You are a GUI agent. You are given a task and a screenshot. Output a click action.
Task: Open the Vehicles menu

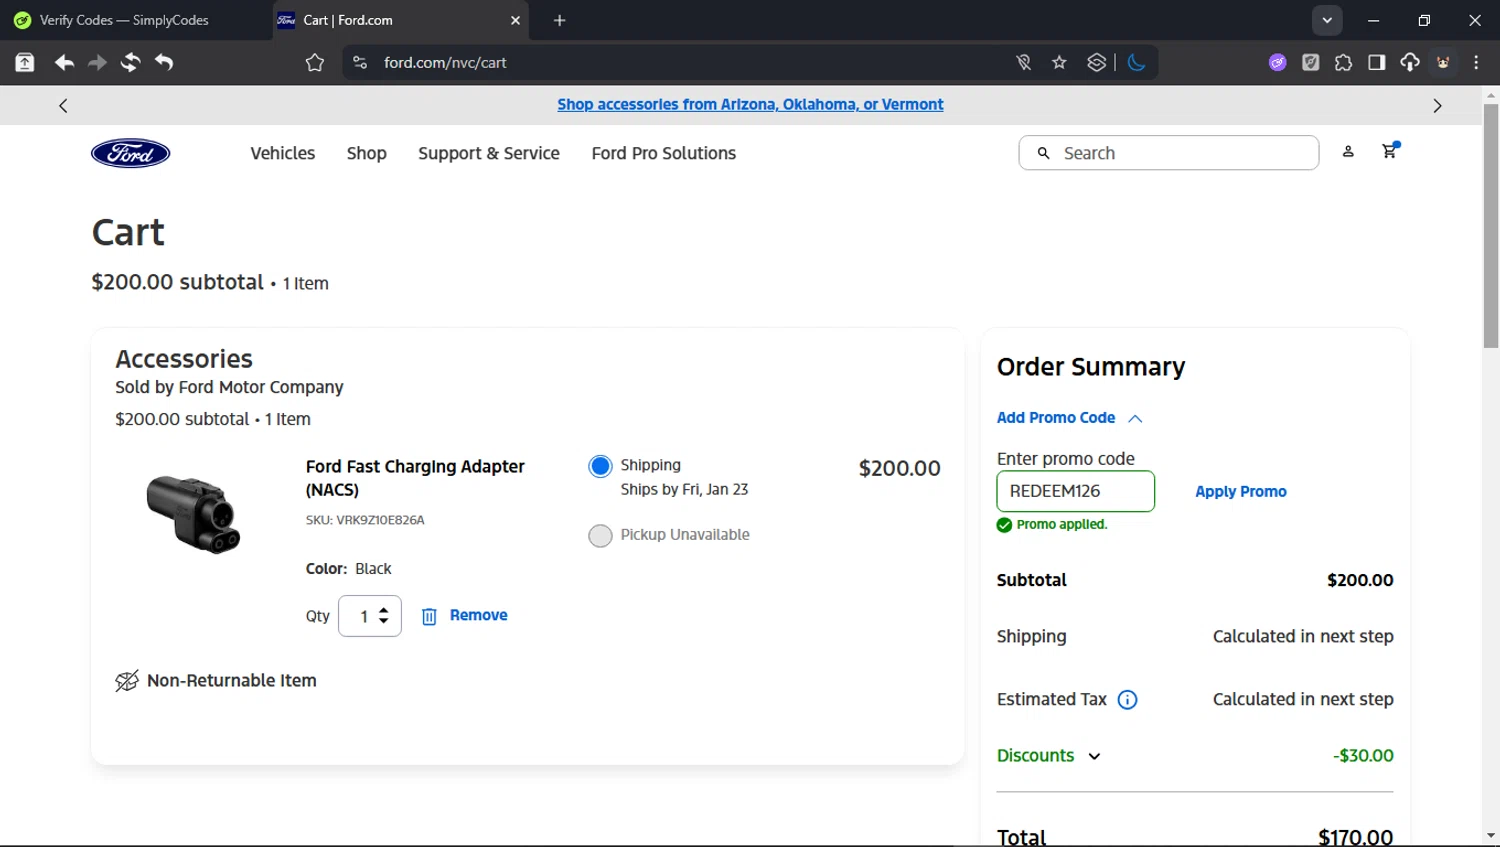click(x=283, y=153)
